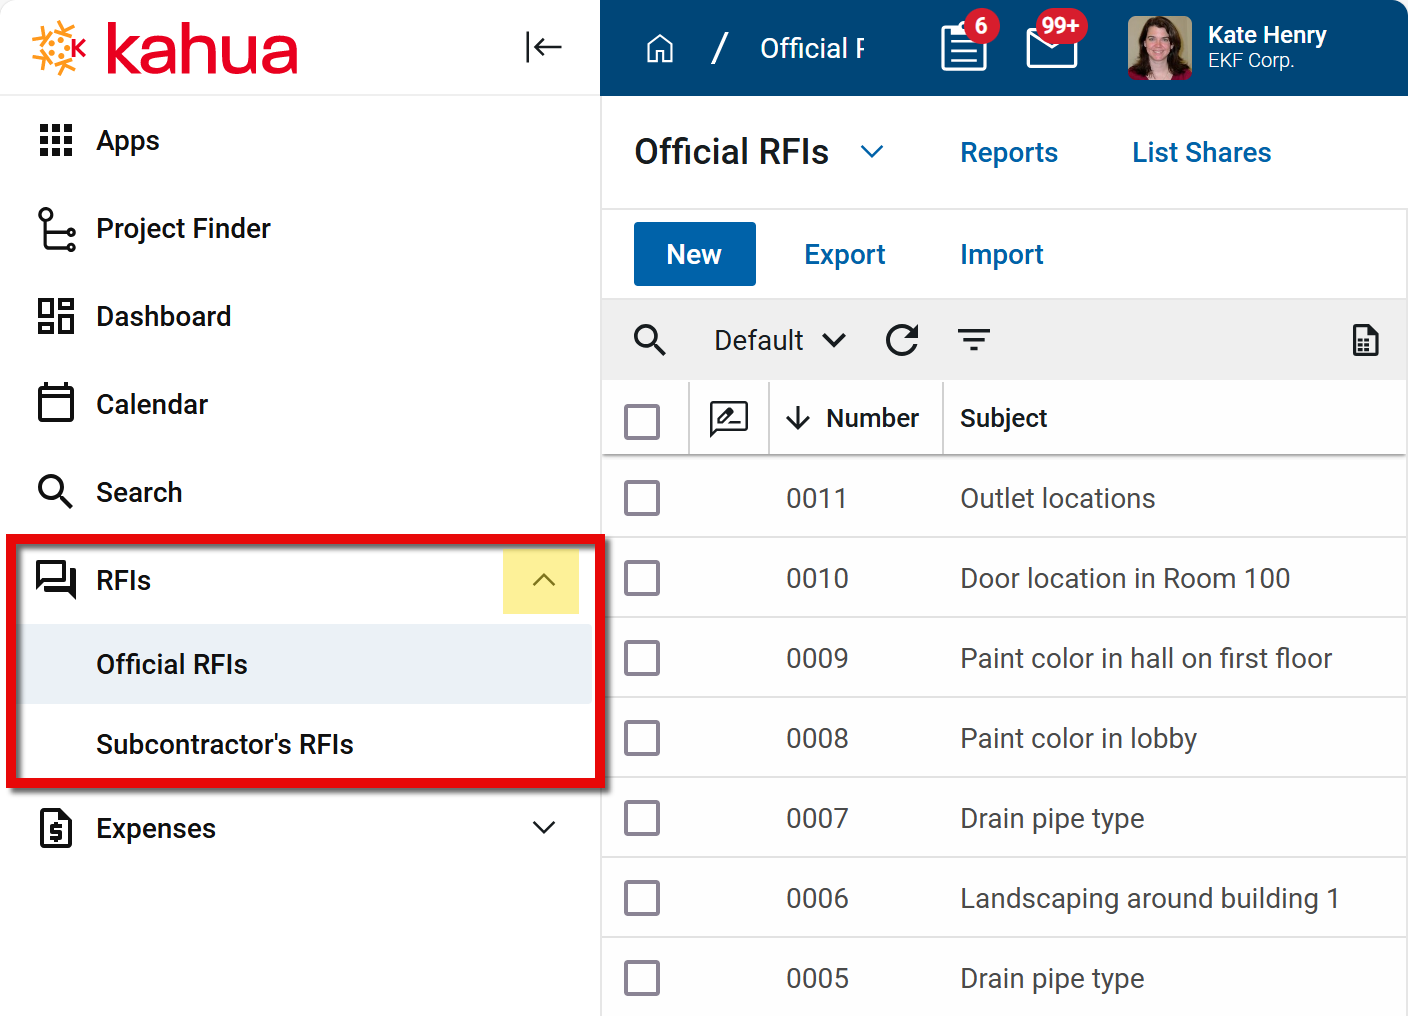Collapse the left navigation sidebar
This screenshot has width=1408, height=1016.
coord(543,47)
